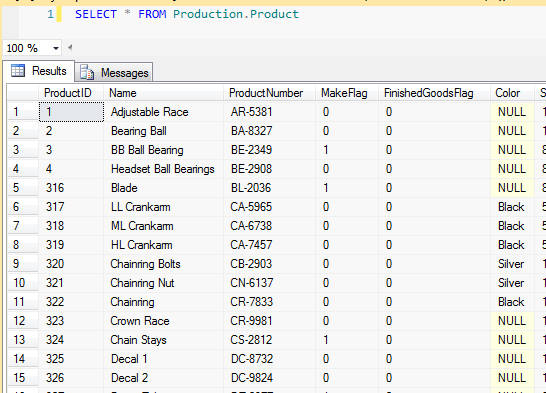Viewport: 546px width, 393px height.
Task: Click the Decal 1 name cell
Action: [x=163, y=359]
